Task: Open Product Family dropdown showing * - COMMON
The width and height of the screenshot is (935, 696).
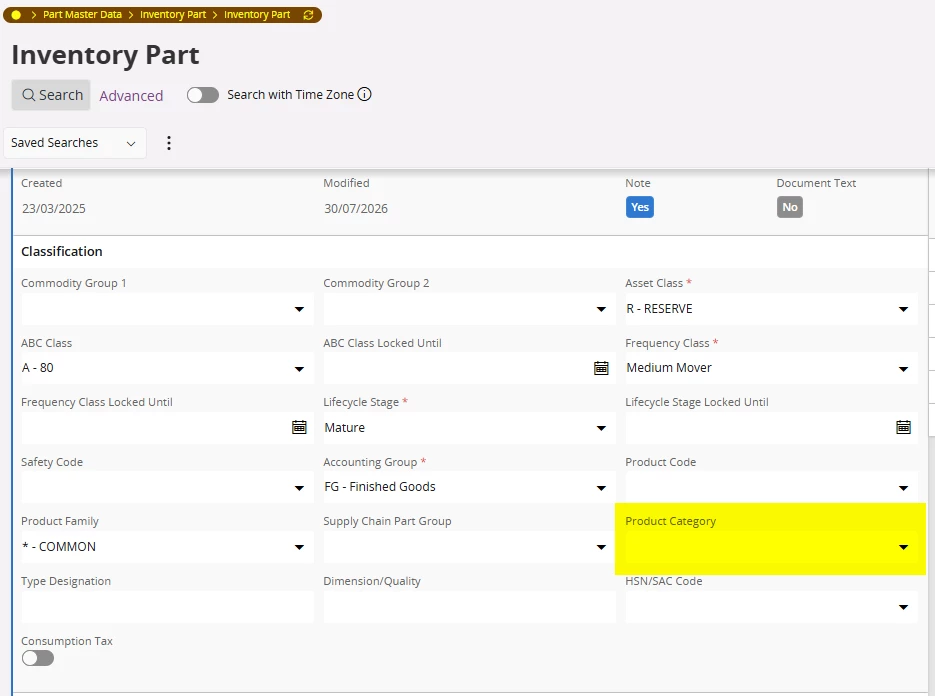Action: pyautogui.click(x=167, y=547)
